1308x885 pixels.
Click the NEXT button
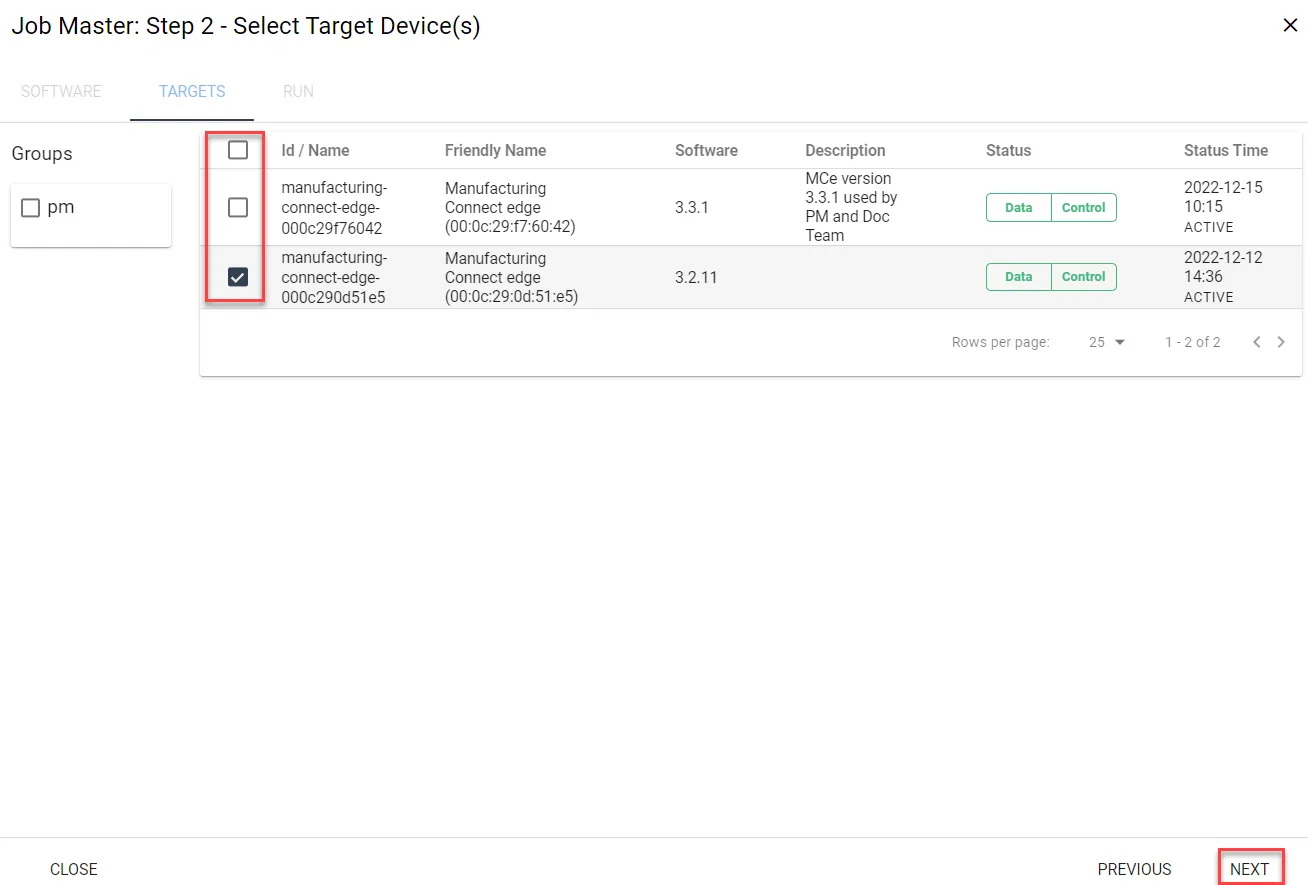[x=1249, y=869]
